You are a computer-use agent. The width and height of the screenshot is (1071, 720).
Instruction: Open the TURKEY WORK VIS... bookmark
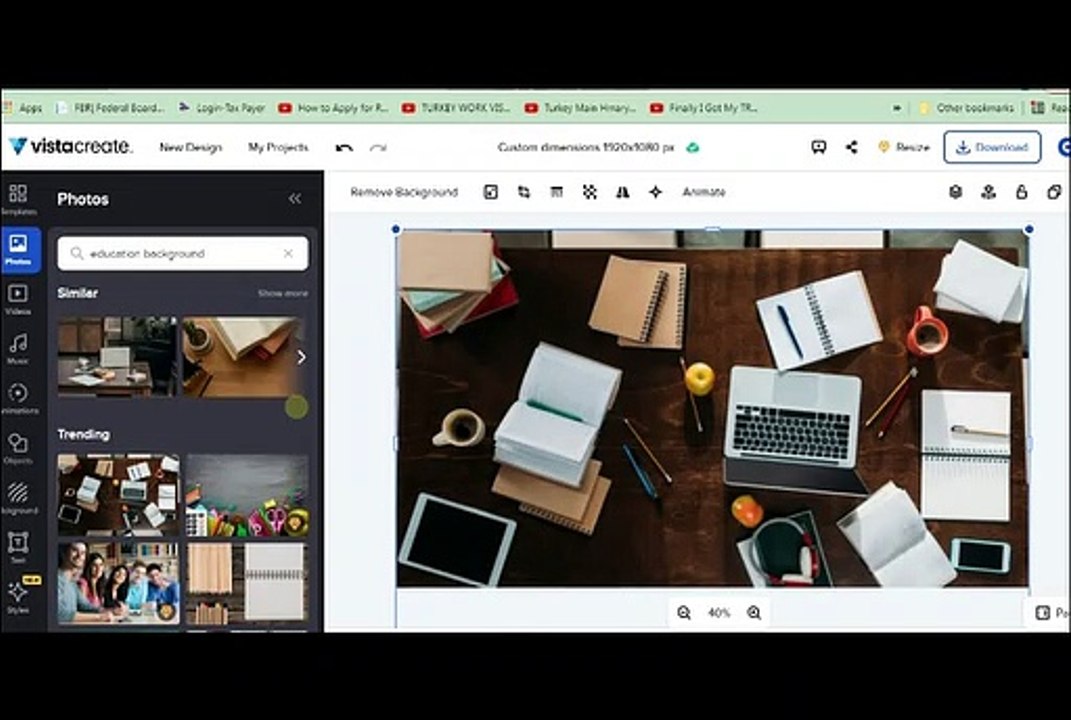tap(456, 108)
